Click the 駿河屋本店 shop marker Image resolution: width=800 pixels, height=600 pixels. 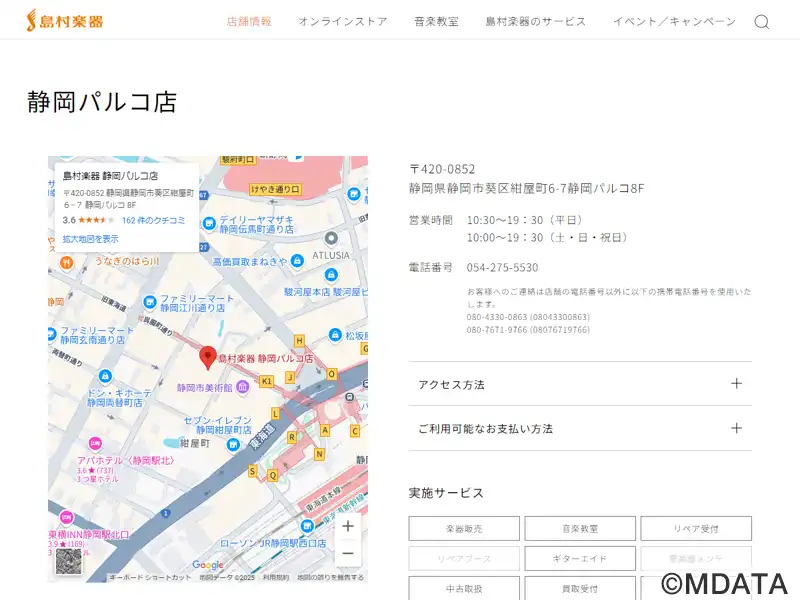pyautogui.click(x=331, y=275)
